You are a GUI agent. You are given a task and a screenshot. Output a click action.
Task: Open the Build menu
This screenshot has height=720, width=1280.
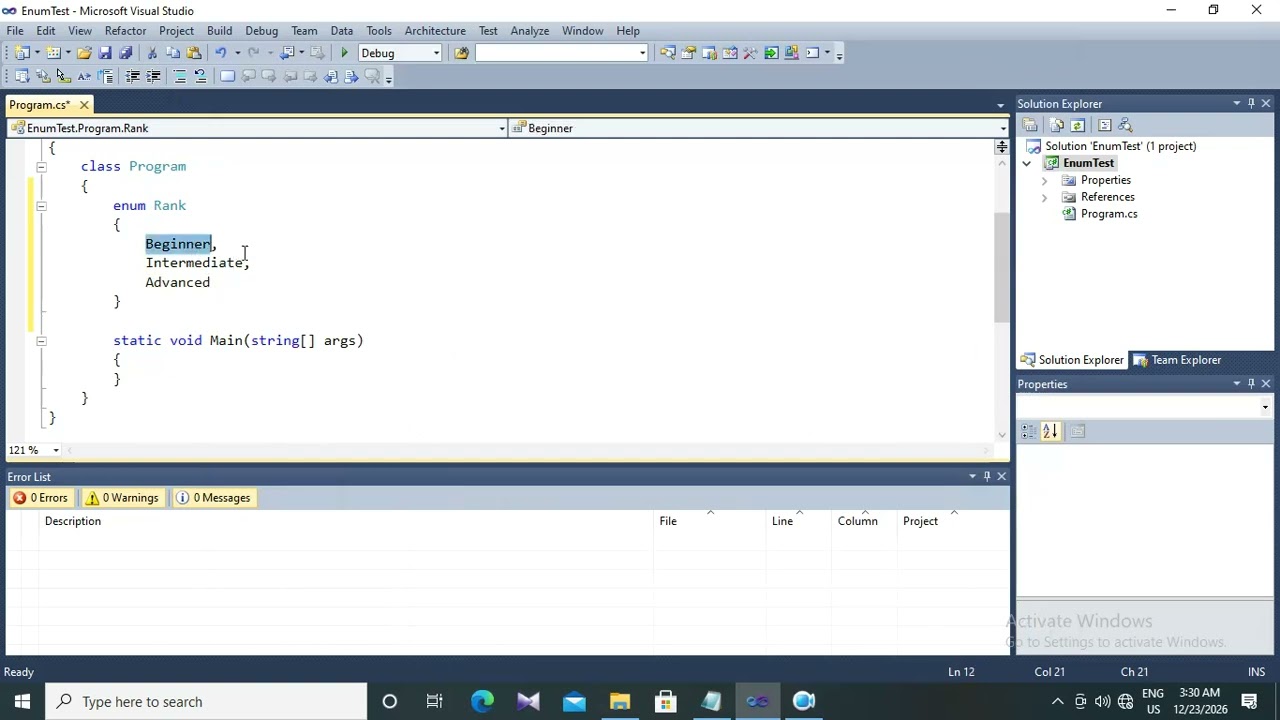coord(219,30)
